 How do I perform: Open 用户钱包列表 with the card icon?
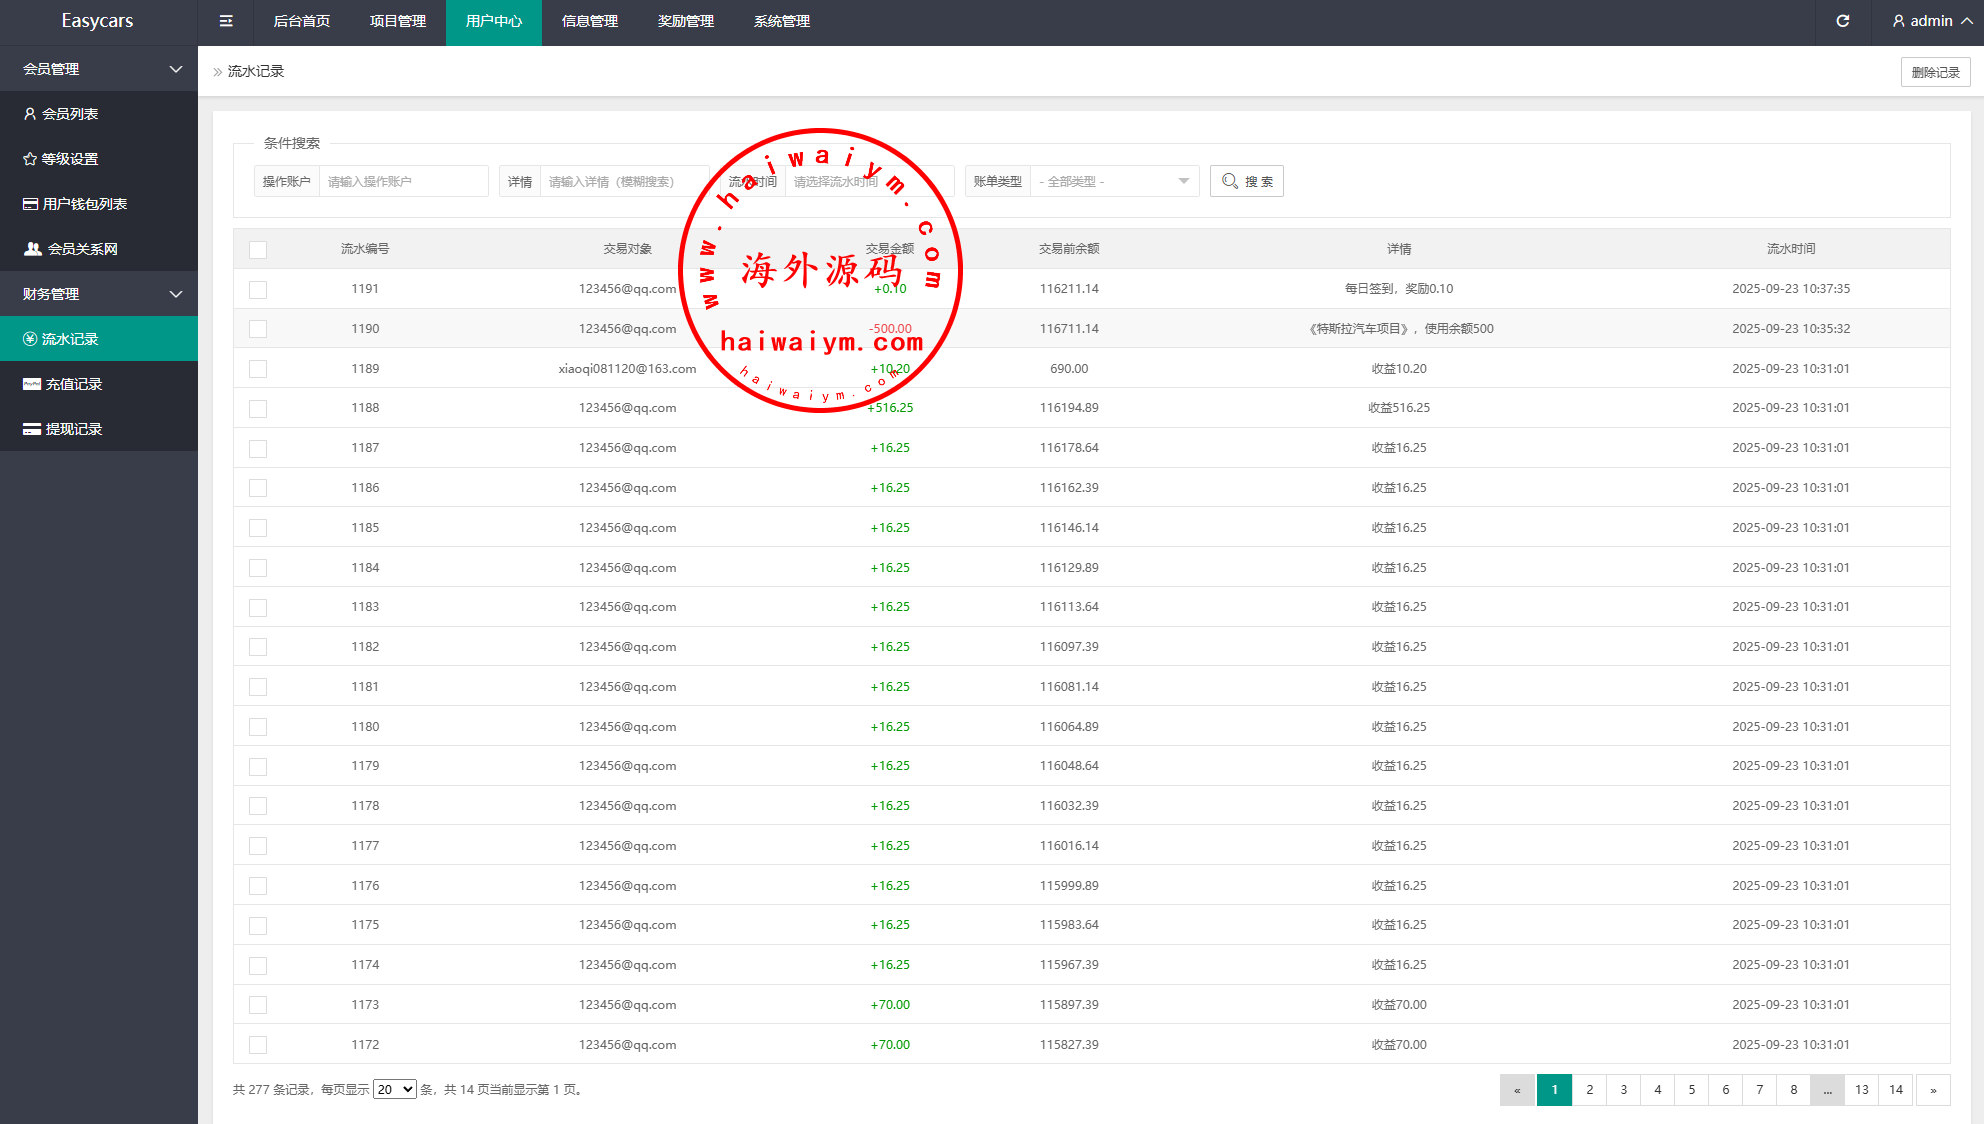click(84, 204)
